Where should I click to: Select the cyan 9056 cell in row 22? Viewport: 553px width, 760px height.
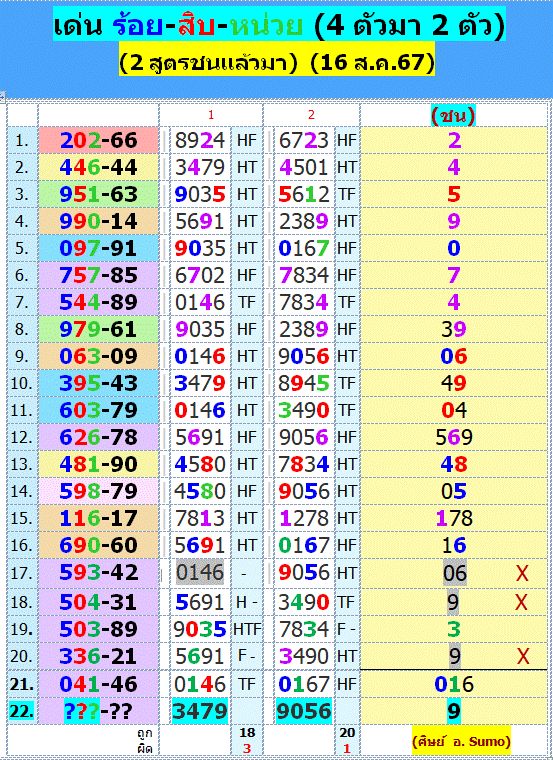304,711
